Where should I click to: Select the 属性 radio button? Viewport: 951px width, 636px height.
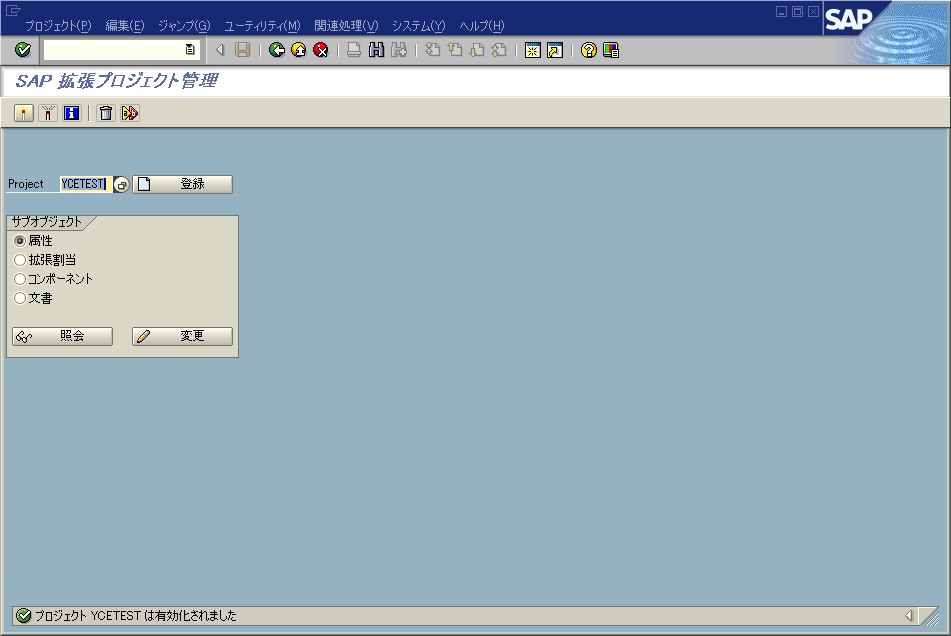(20, 241)
